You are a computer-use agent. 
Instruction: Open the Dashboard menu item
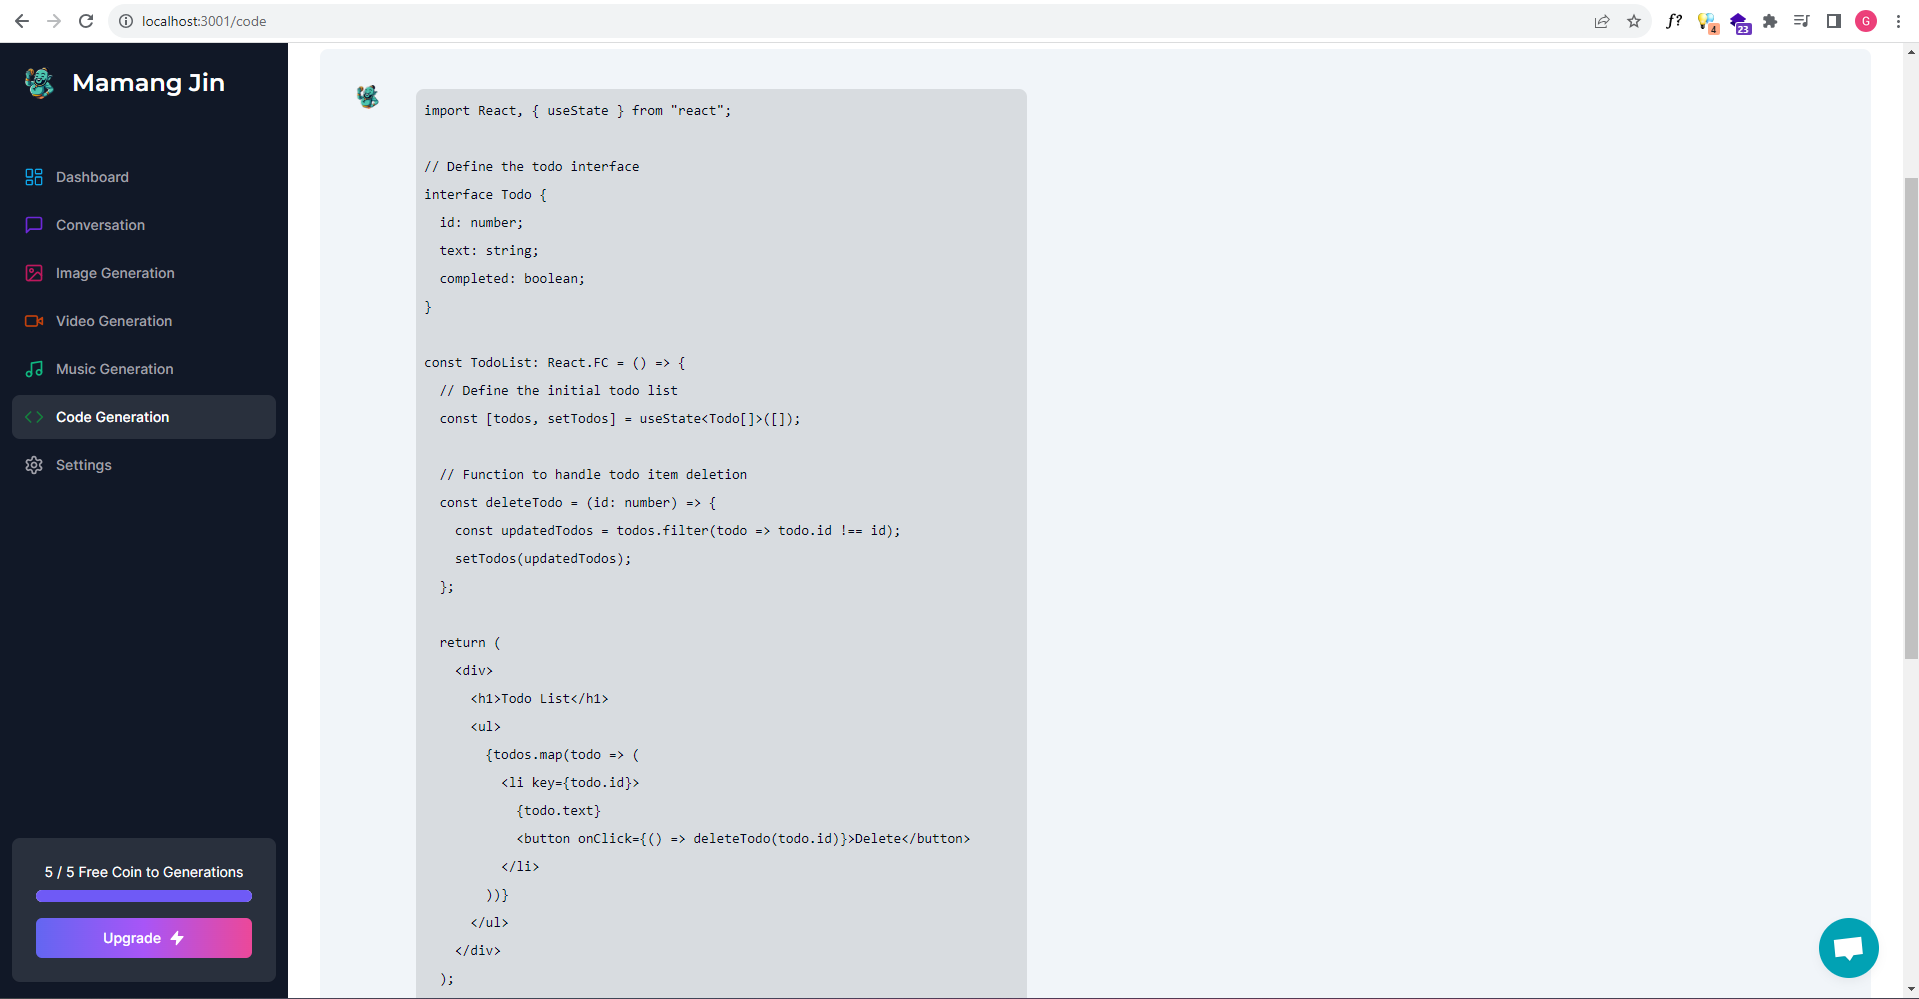(x=144, y=177)
